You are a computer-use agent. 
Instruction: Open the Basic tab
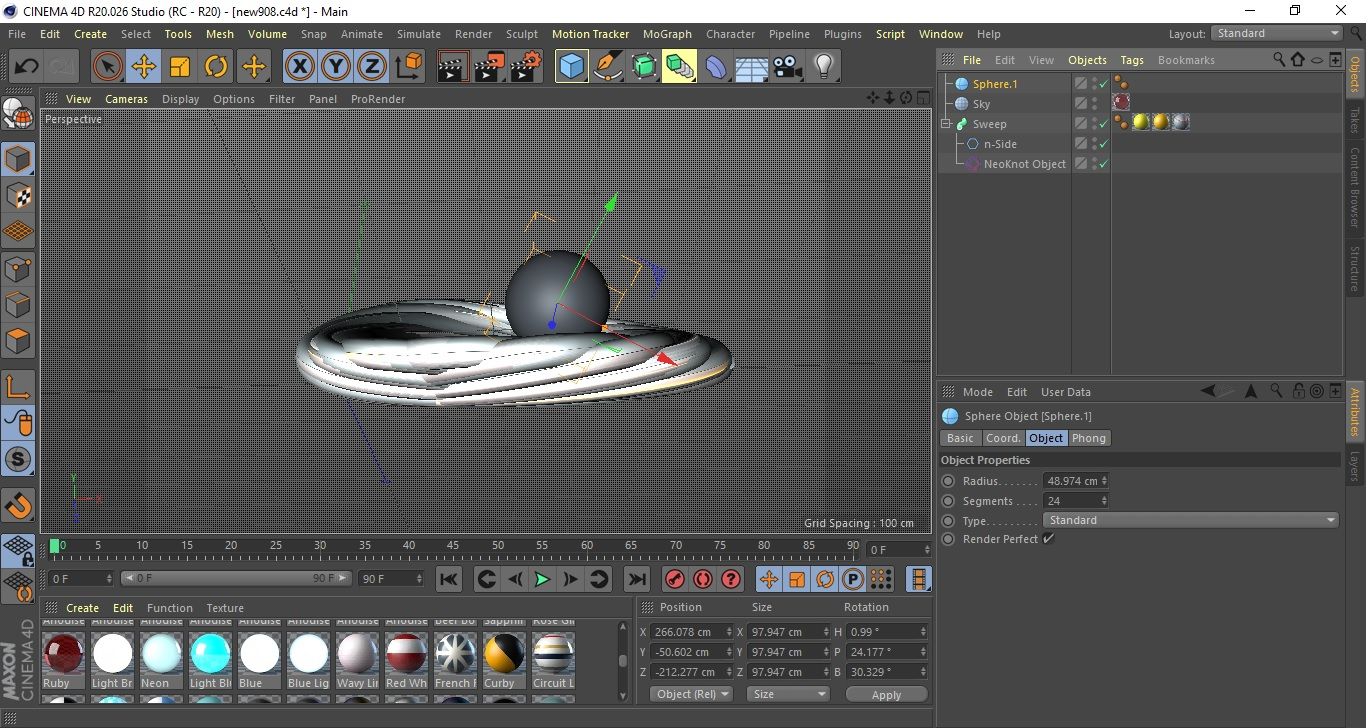(x=960, y=438)
